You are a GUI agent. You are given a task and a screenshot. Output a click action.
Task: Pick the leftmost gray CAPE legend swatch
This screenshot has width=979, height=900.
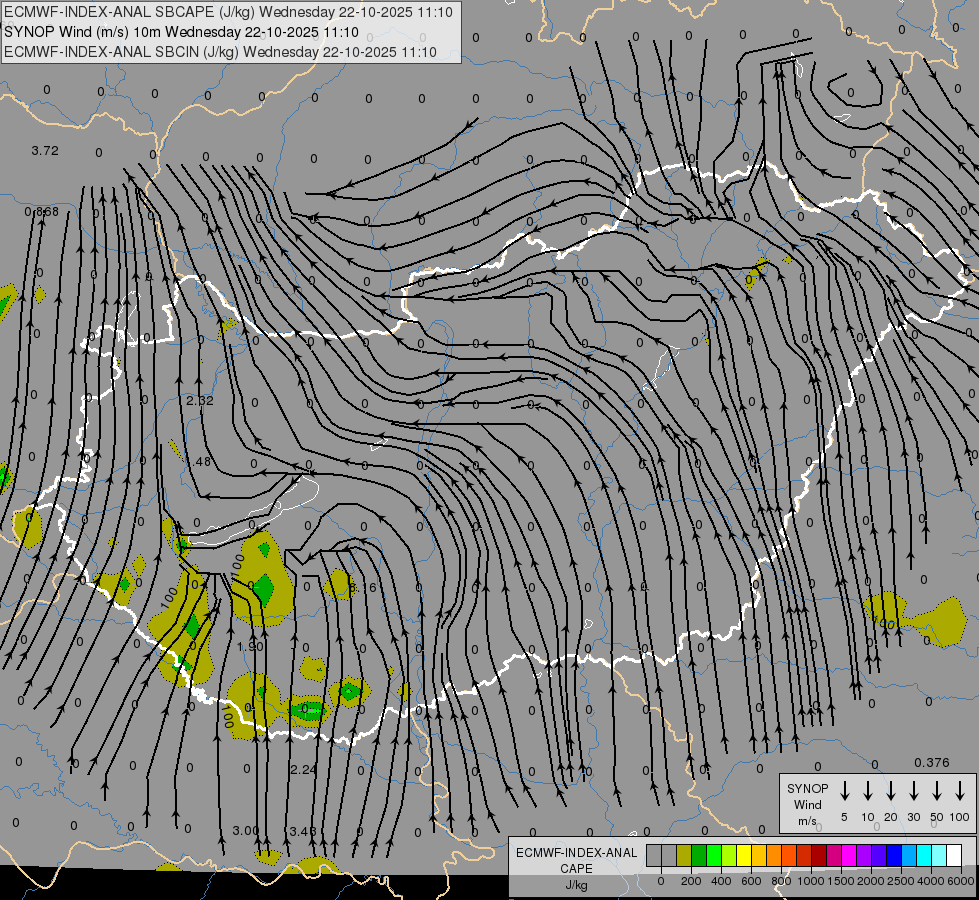point(654,855)
